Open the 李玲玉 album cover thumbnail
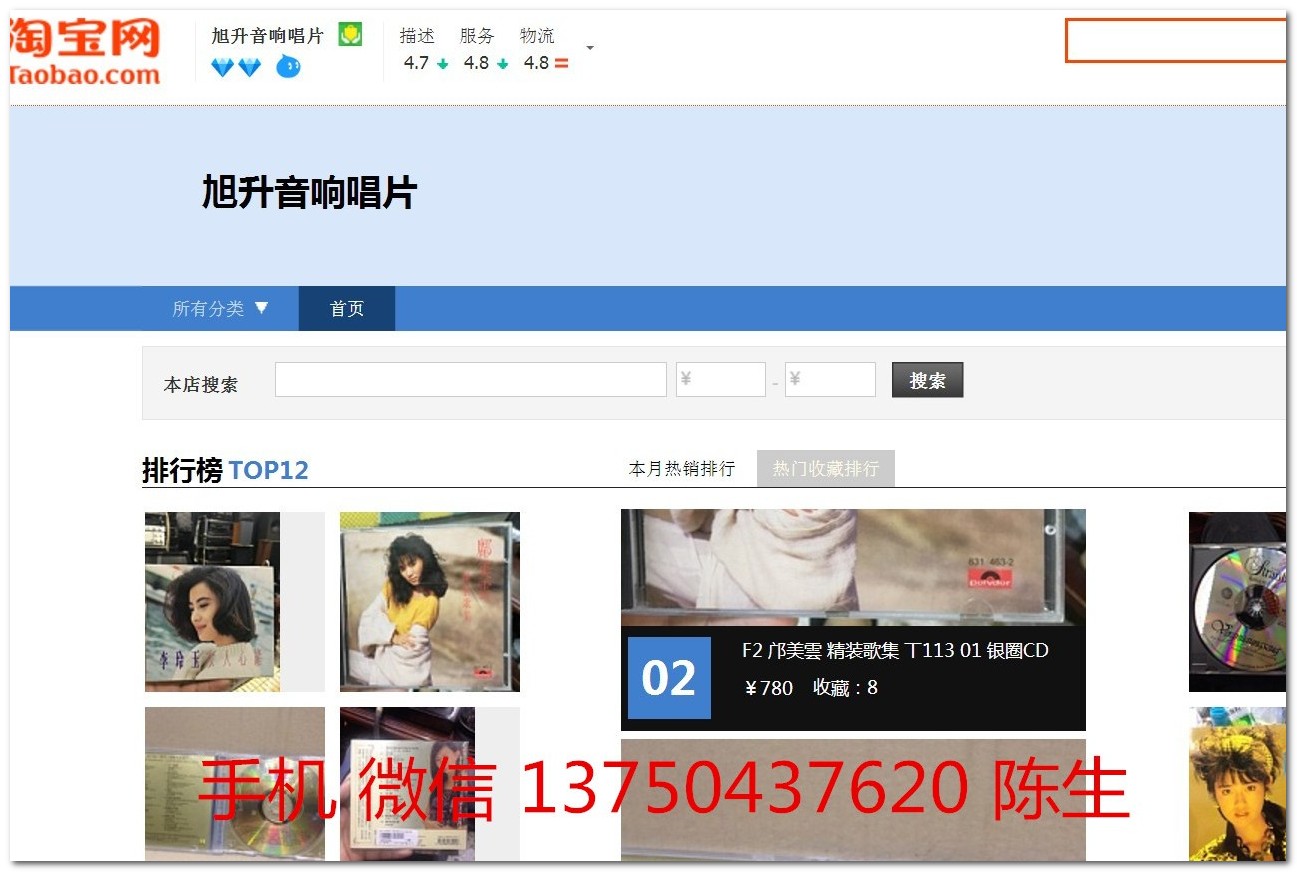1297x872 pixels. click(x=212, y=602)
